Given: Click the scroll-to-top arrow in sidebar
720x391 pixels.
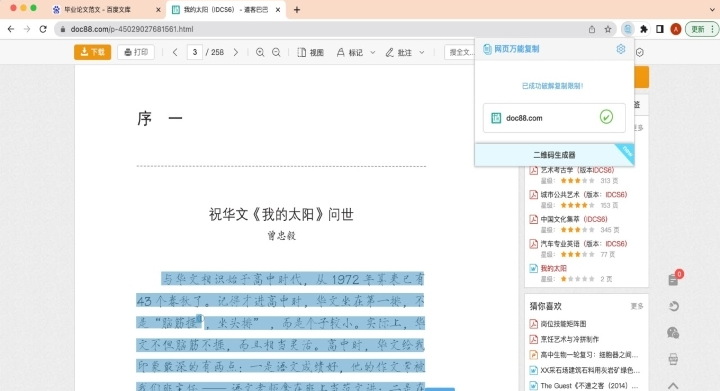Looking at the screenshot, I should point(673,385).
